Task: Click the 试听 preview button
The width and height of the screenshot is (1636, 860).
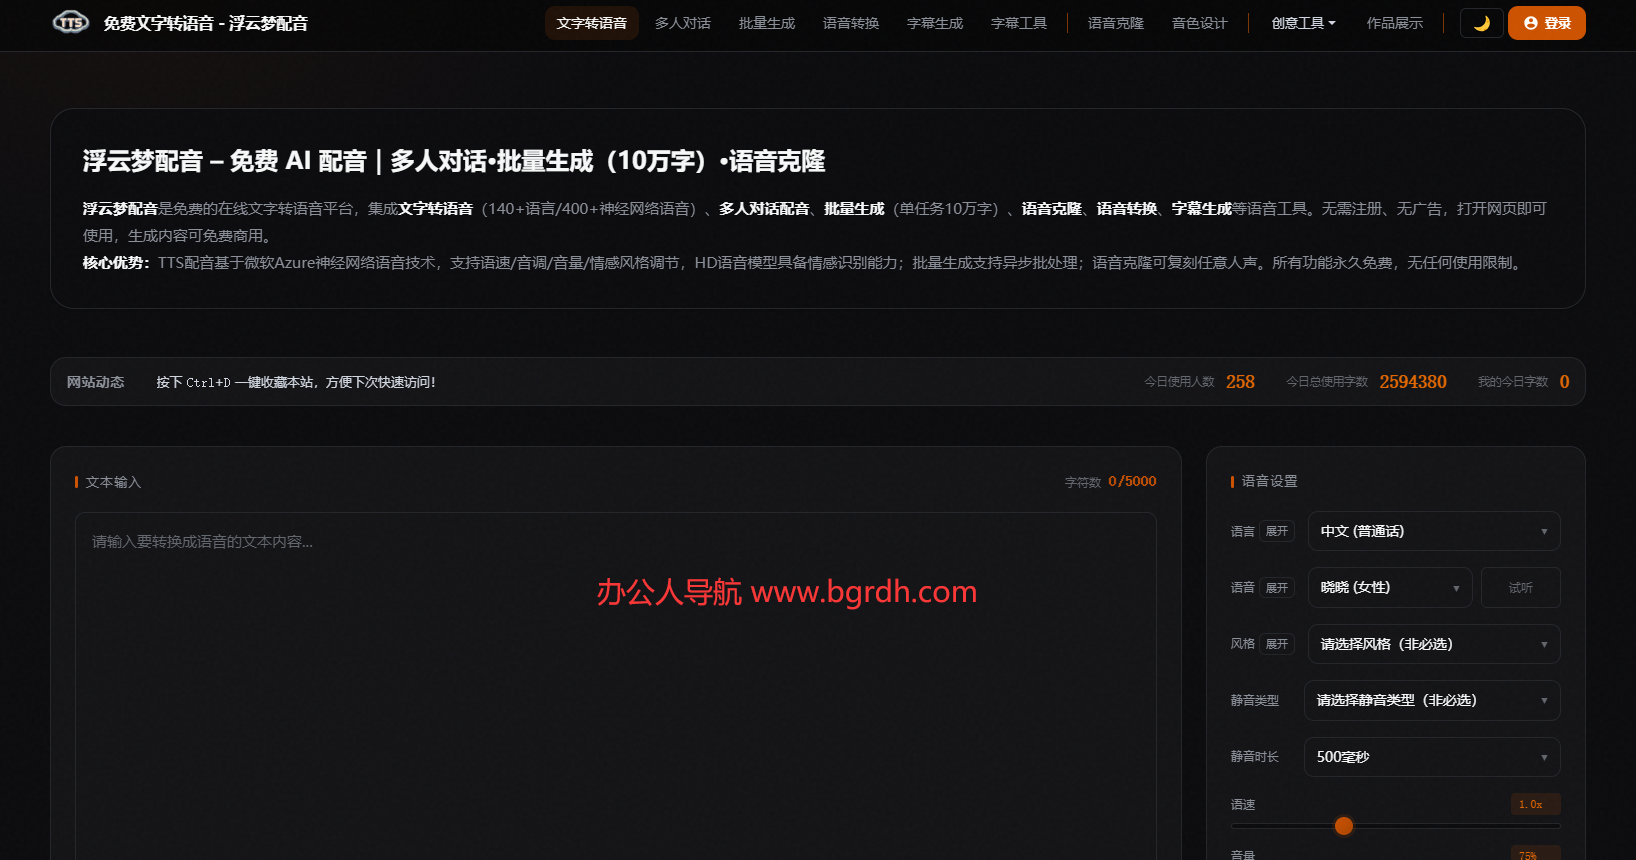Action: pyautogui.click(x=1520, y=587)
